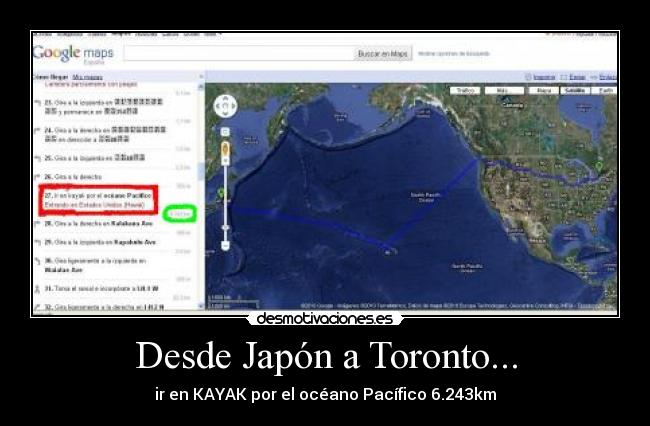Click the Google Maps logo

click(x=73, y=54)
